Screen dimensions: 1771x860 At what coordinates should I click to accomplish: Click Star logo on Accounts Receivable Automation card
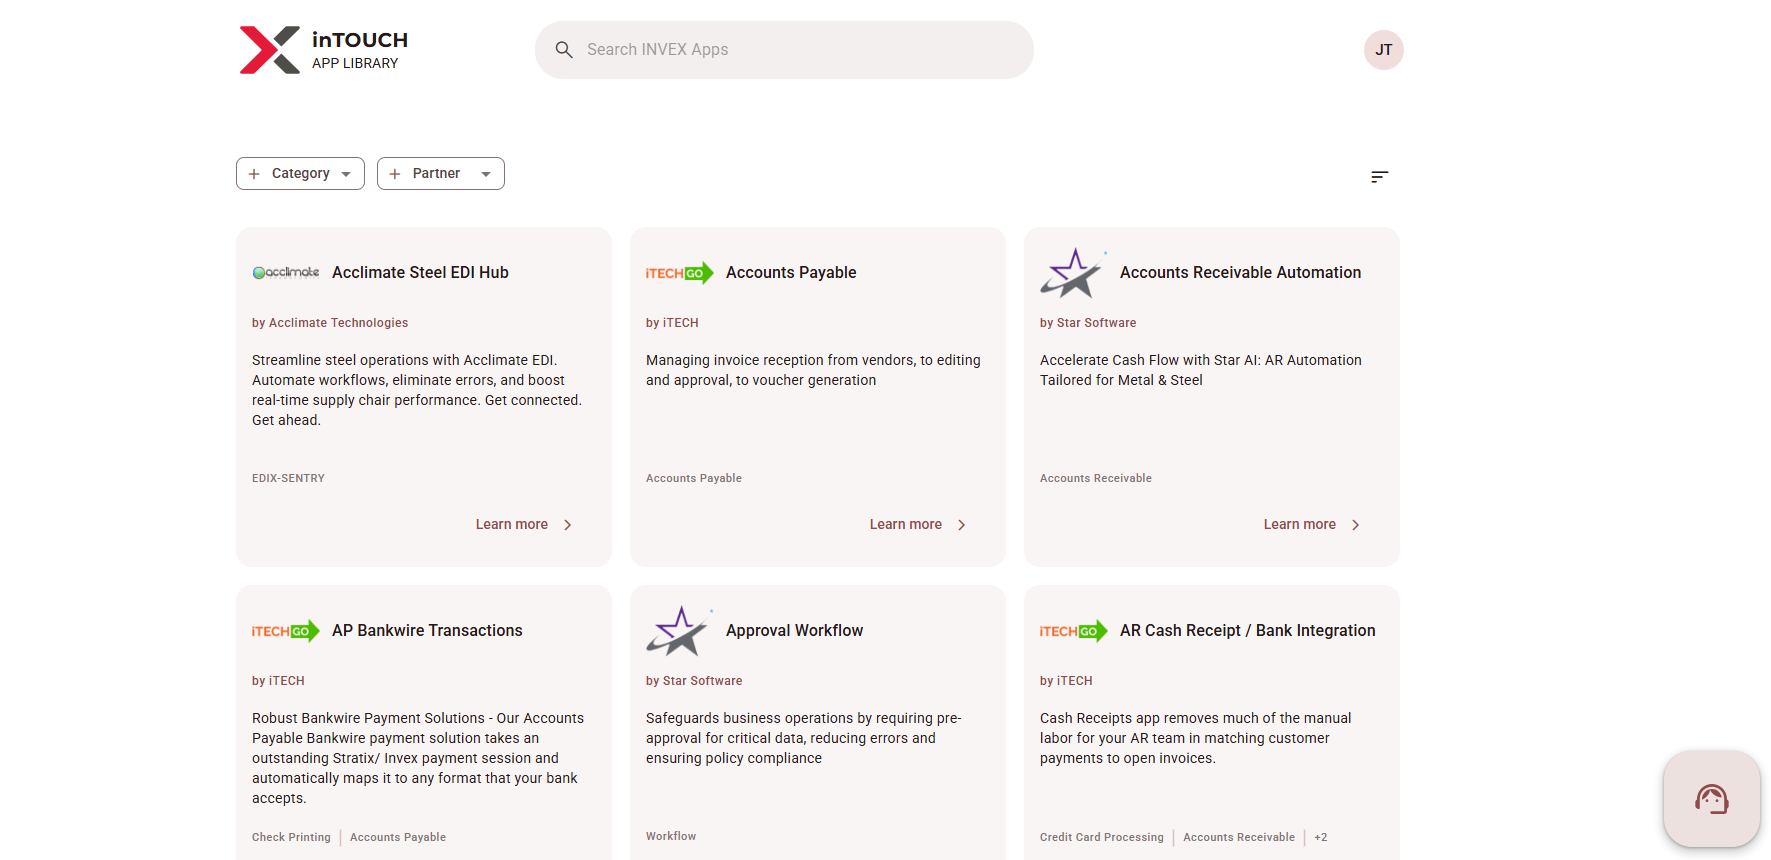[1074, 273]
